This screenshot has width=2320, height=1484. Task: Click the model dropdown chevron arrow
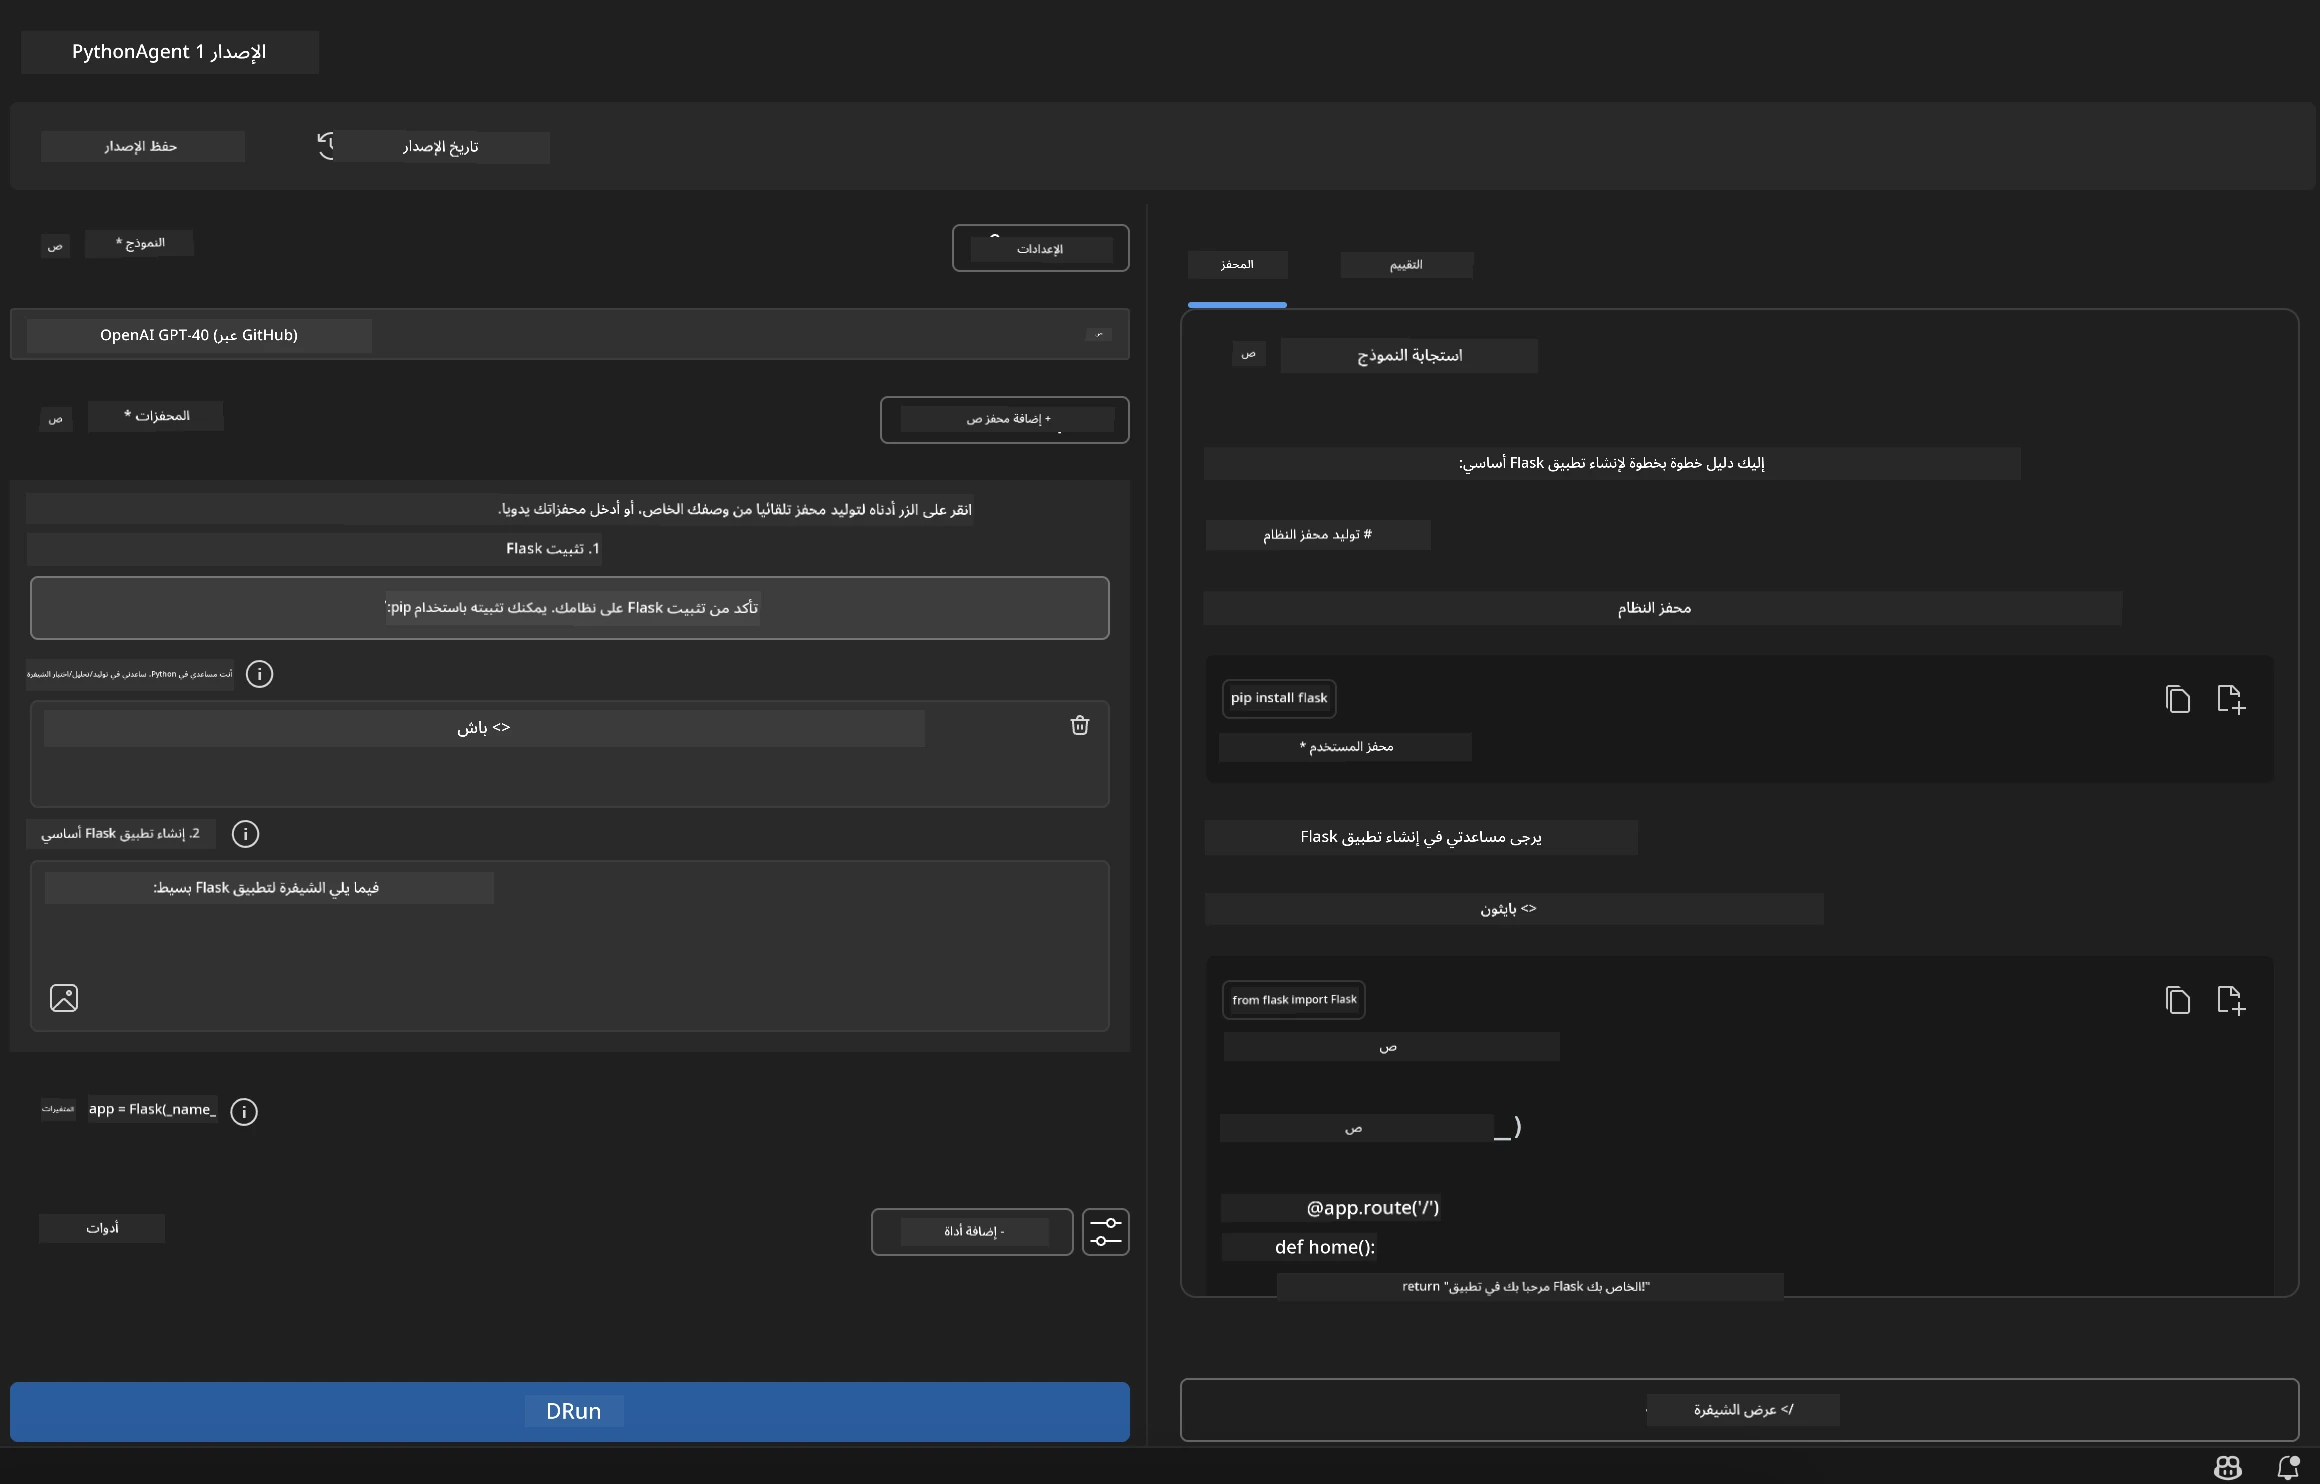click(1099, 334)
